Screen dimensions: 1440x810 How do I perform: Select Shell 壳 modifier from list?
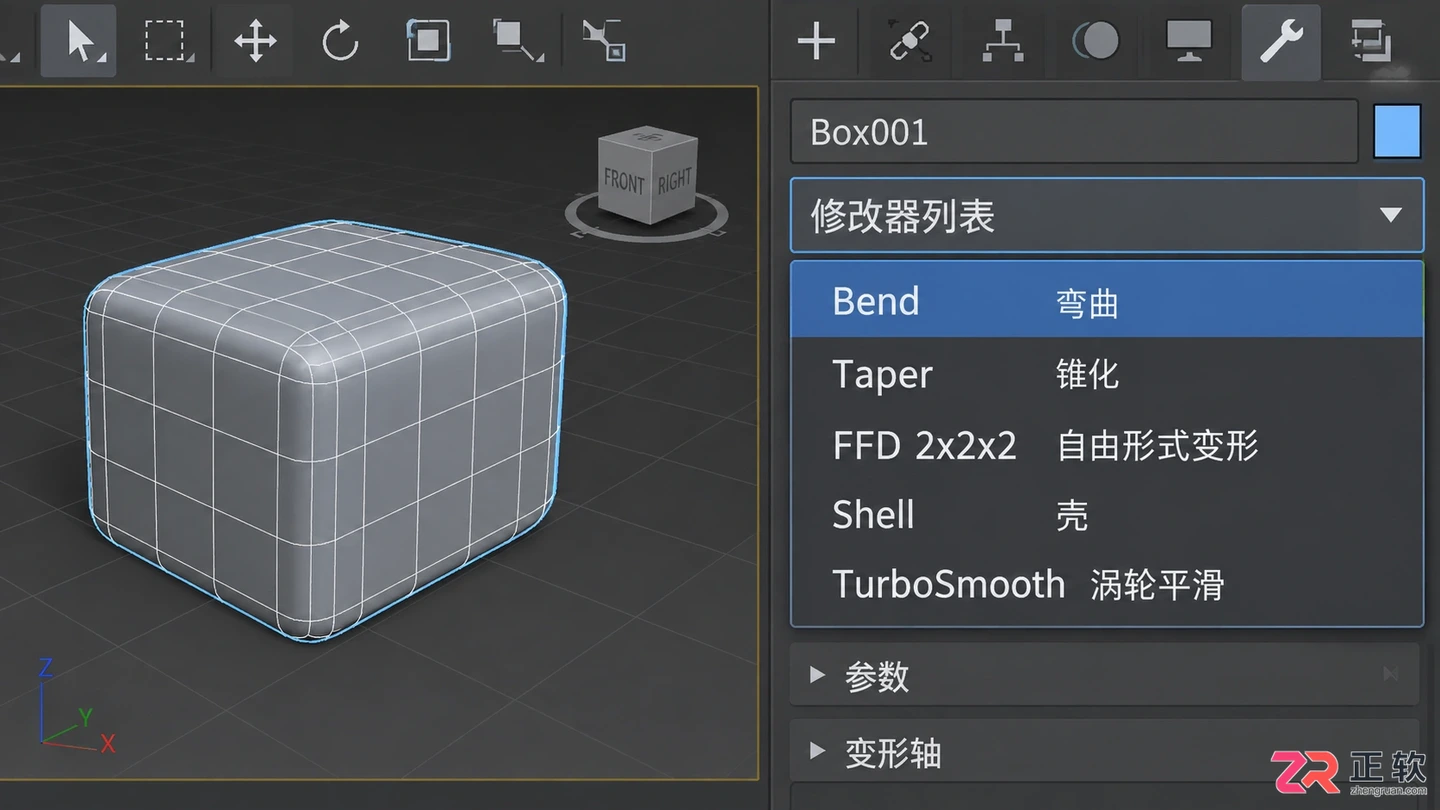[x=1107, y=515]
